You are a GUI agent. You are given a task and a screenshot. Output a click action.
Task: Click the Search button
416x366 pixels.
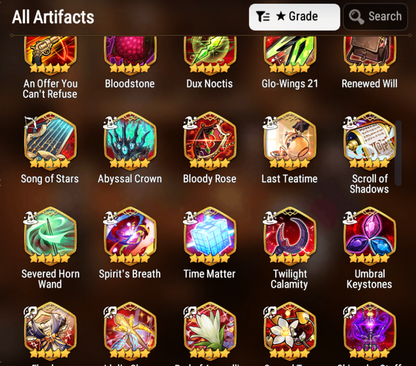point(376,17)
